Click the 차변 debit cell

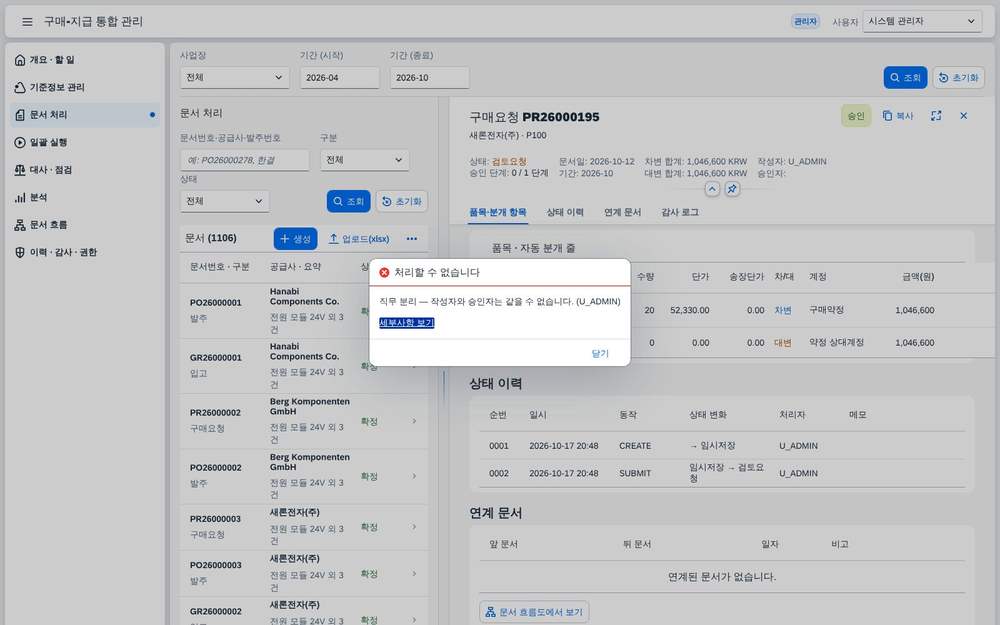[x=783, y=311]
